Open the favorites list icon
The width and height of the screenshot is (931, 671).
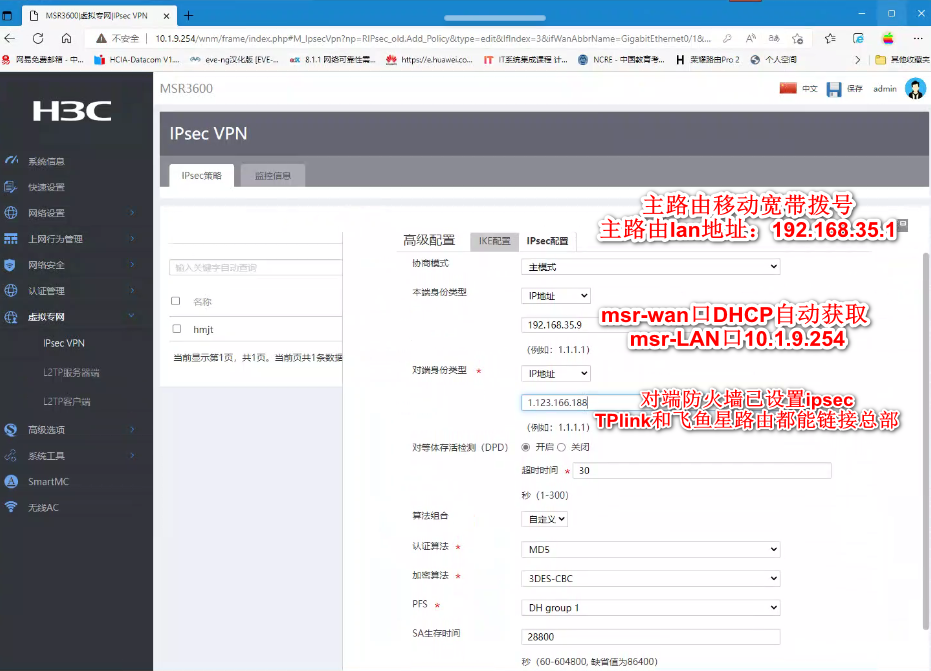pyautogui.click(x=830, y=39)
